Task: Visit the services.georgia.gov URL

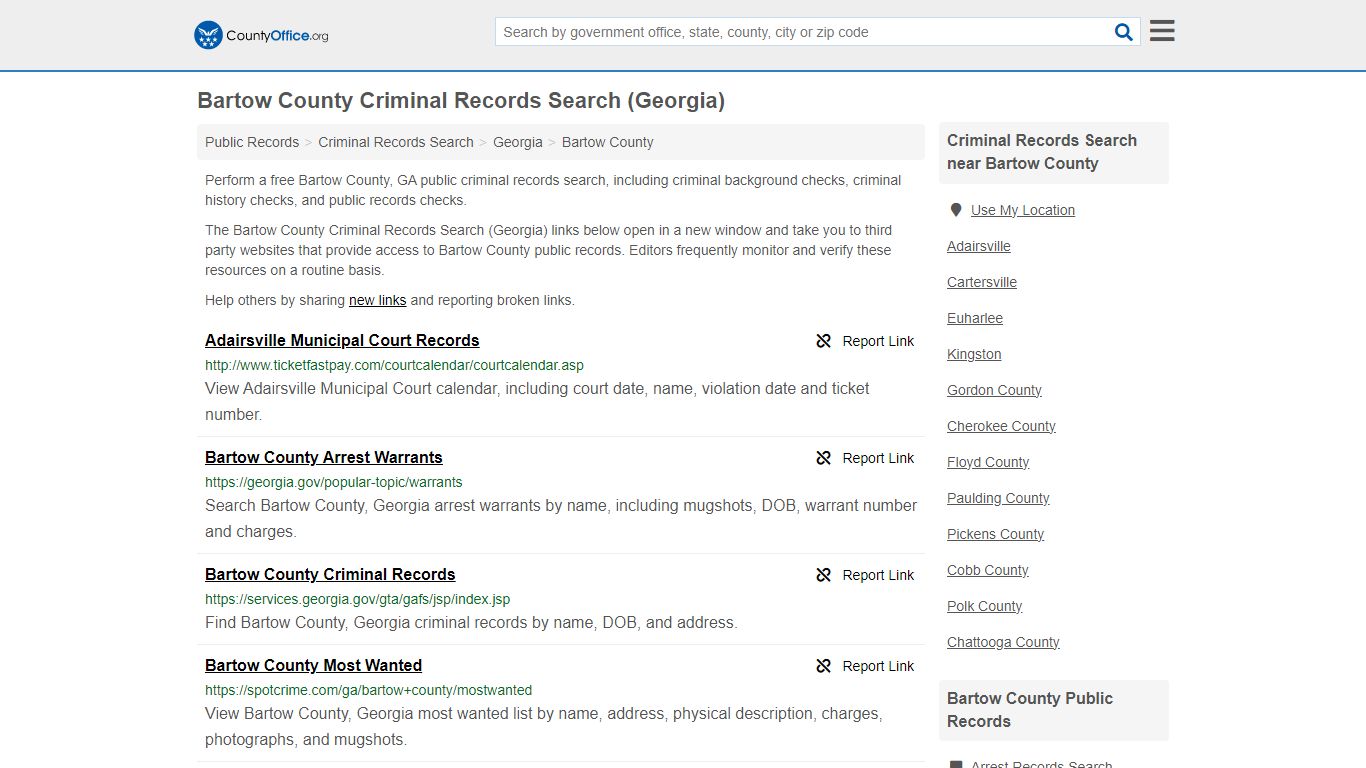Action: [357, 599]
